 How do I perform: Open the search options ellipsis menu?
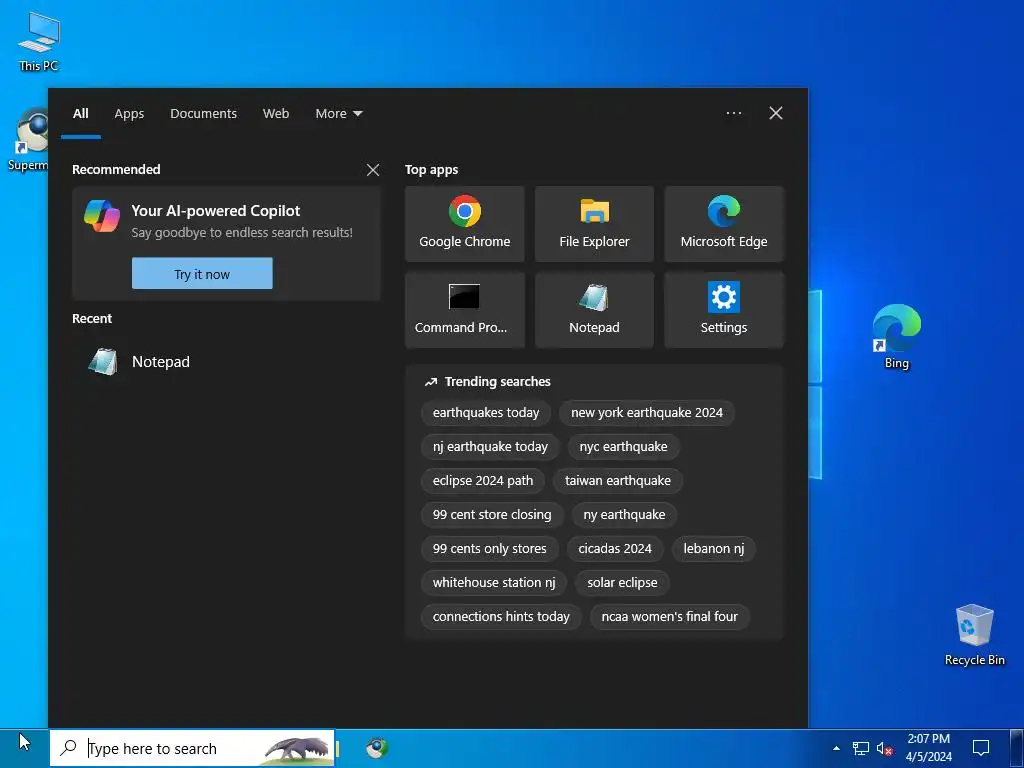point(734,114)
